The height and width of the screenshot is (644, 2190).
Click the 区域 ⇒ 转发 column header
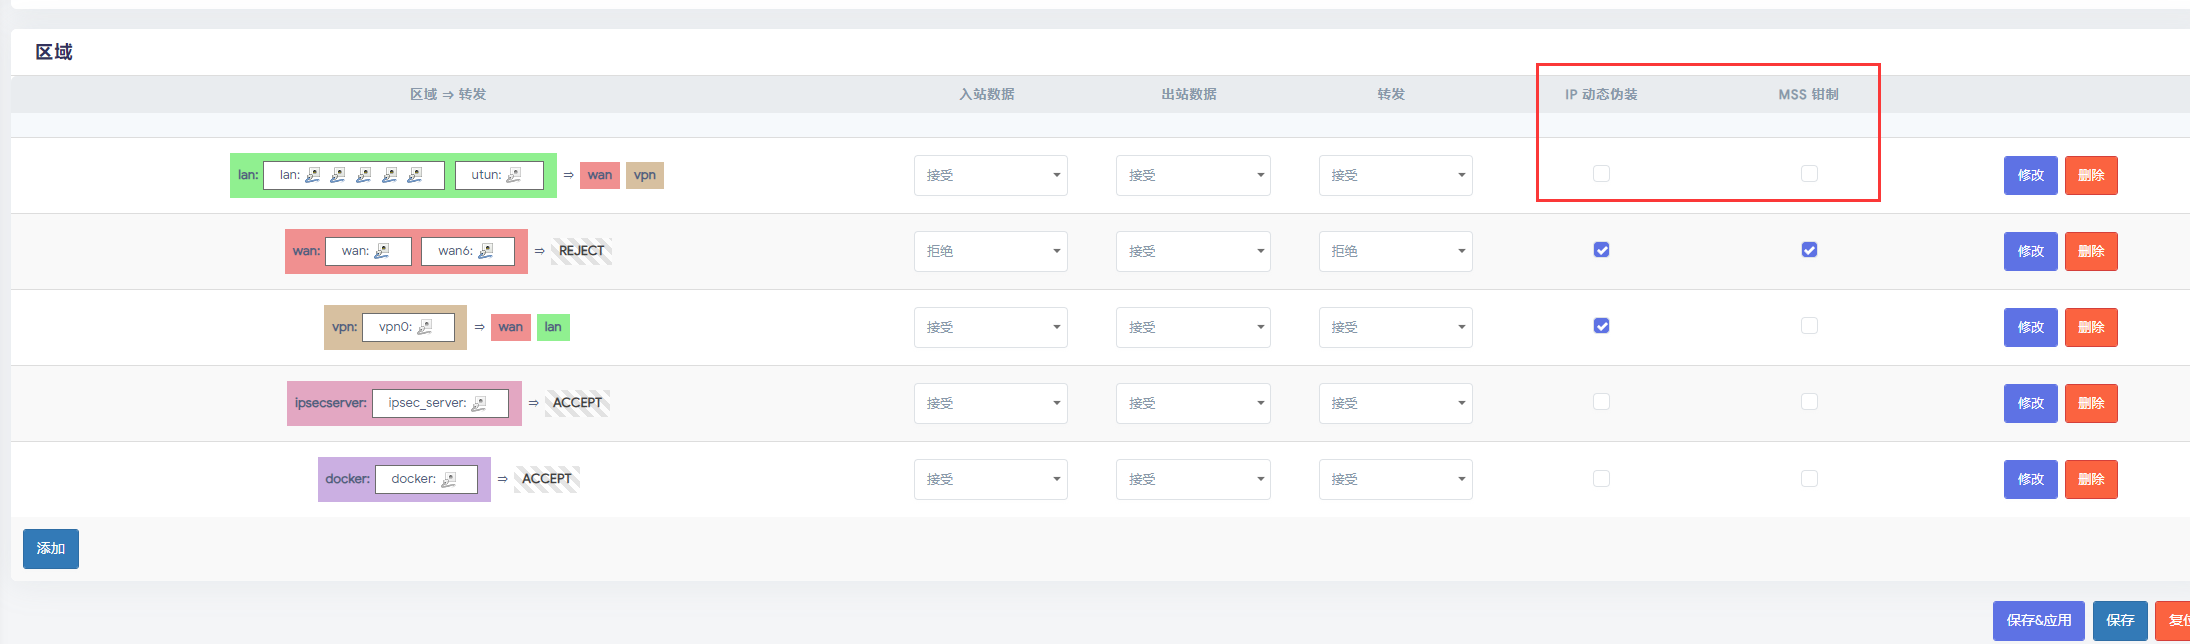point(448,94)
